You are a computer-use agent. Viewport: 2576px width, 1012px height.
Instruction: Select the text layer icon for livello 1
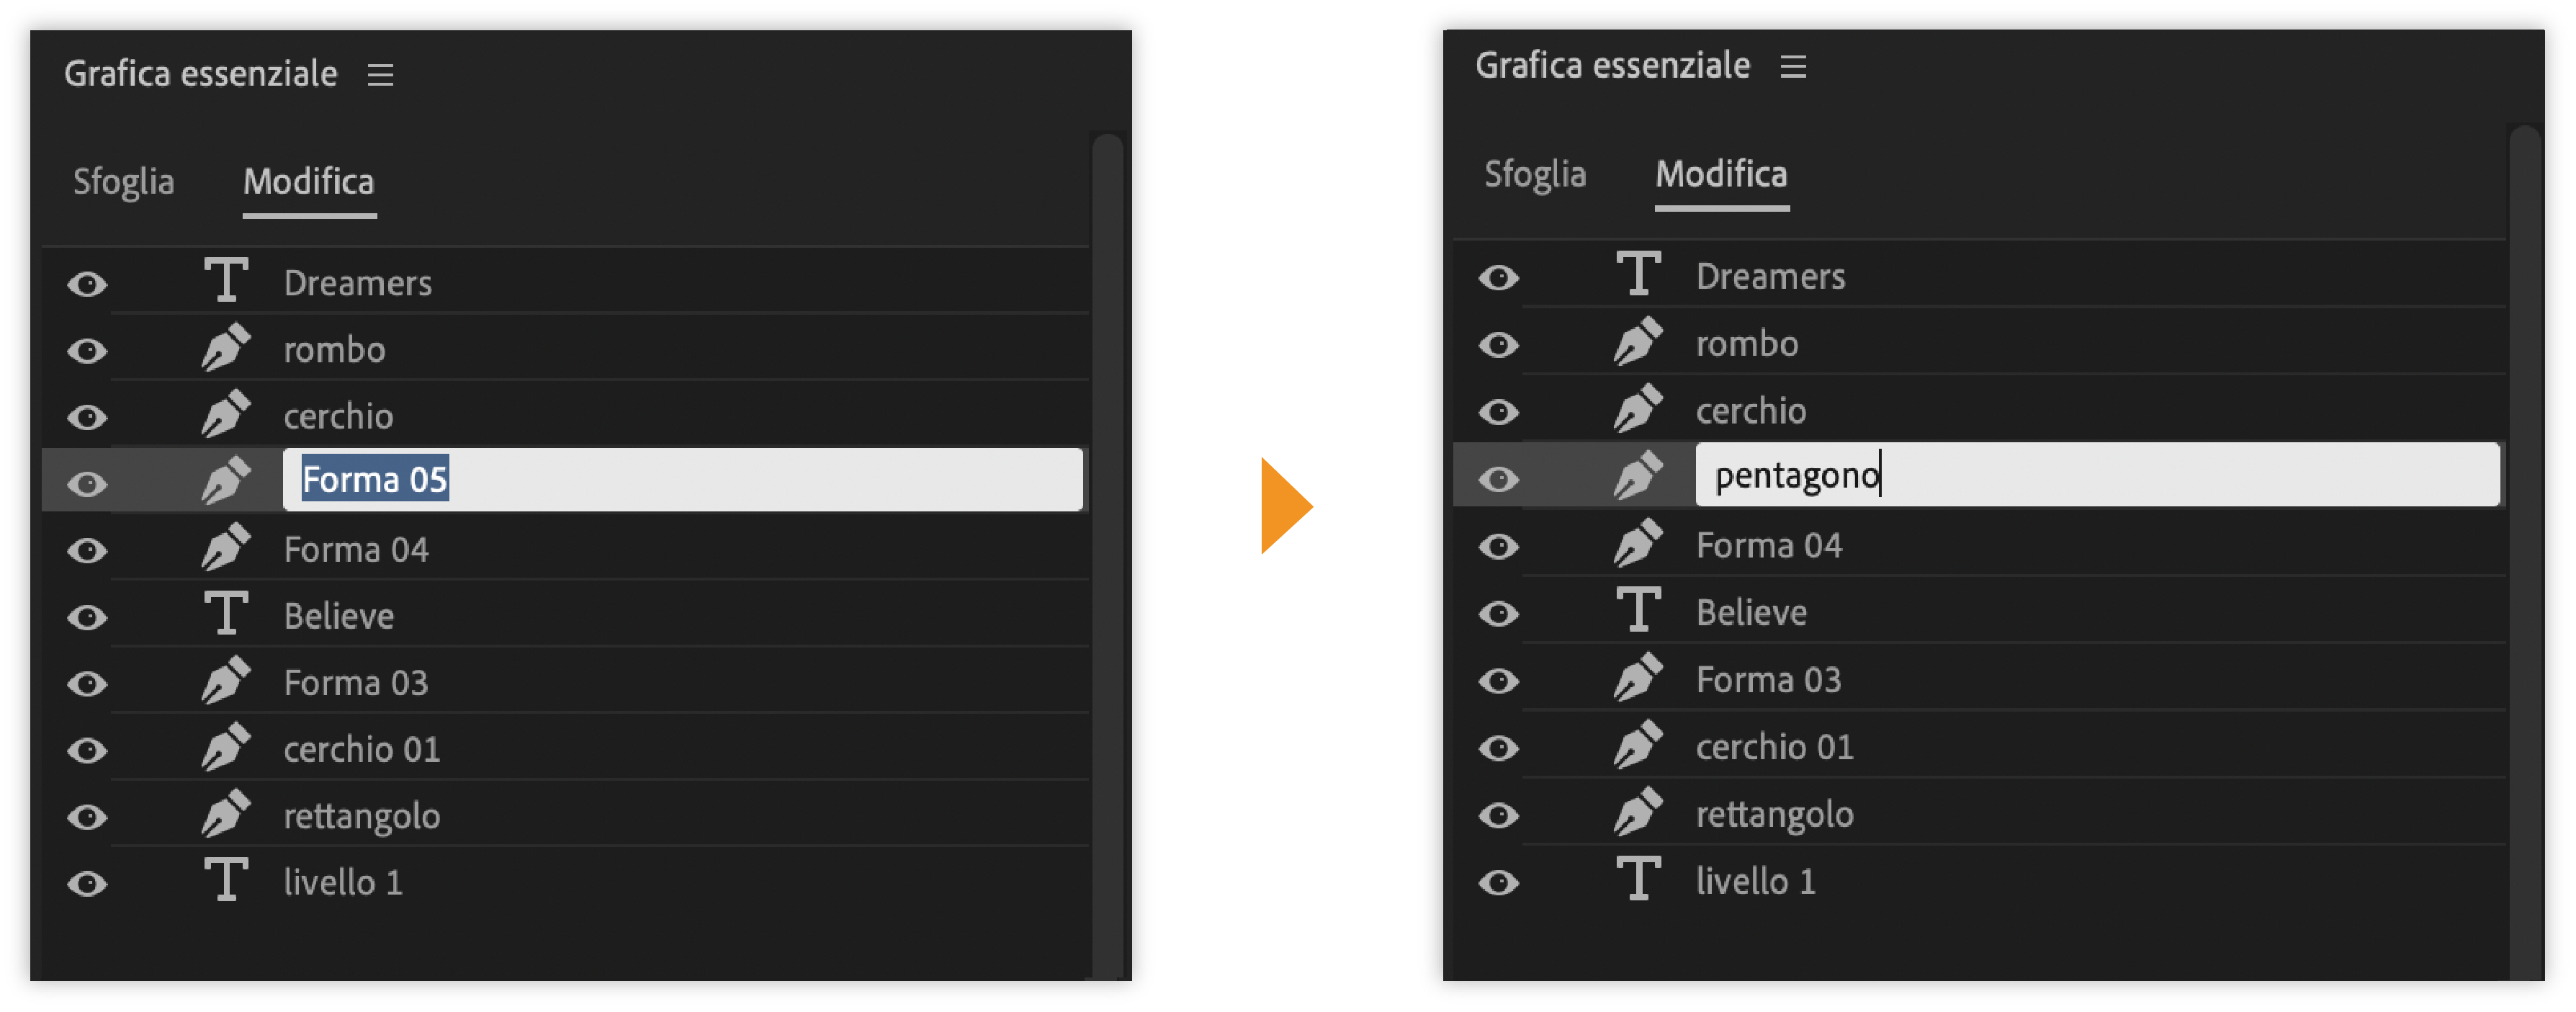point(226,880)
